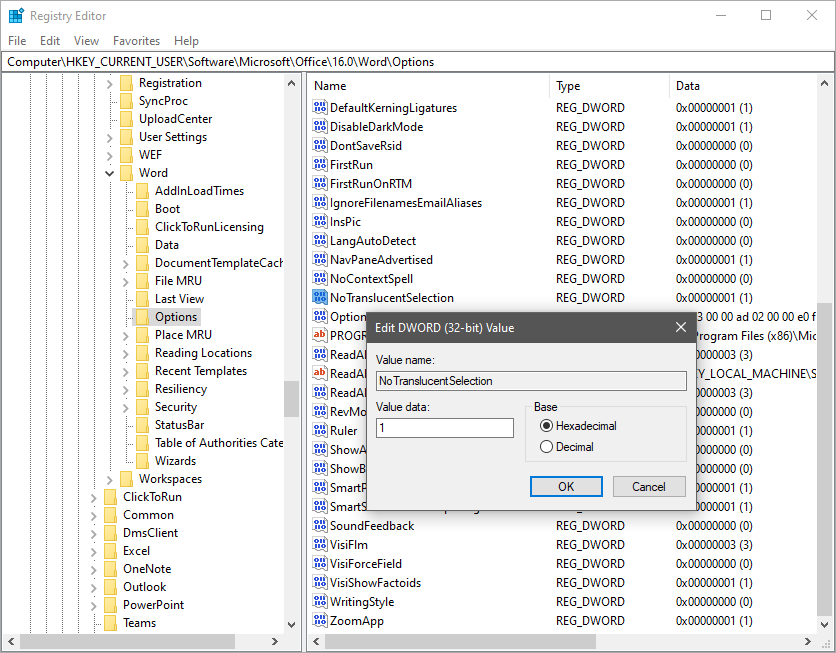Expand the Resiliency key

[x=125, y=390]
